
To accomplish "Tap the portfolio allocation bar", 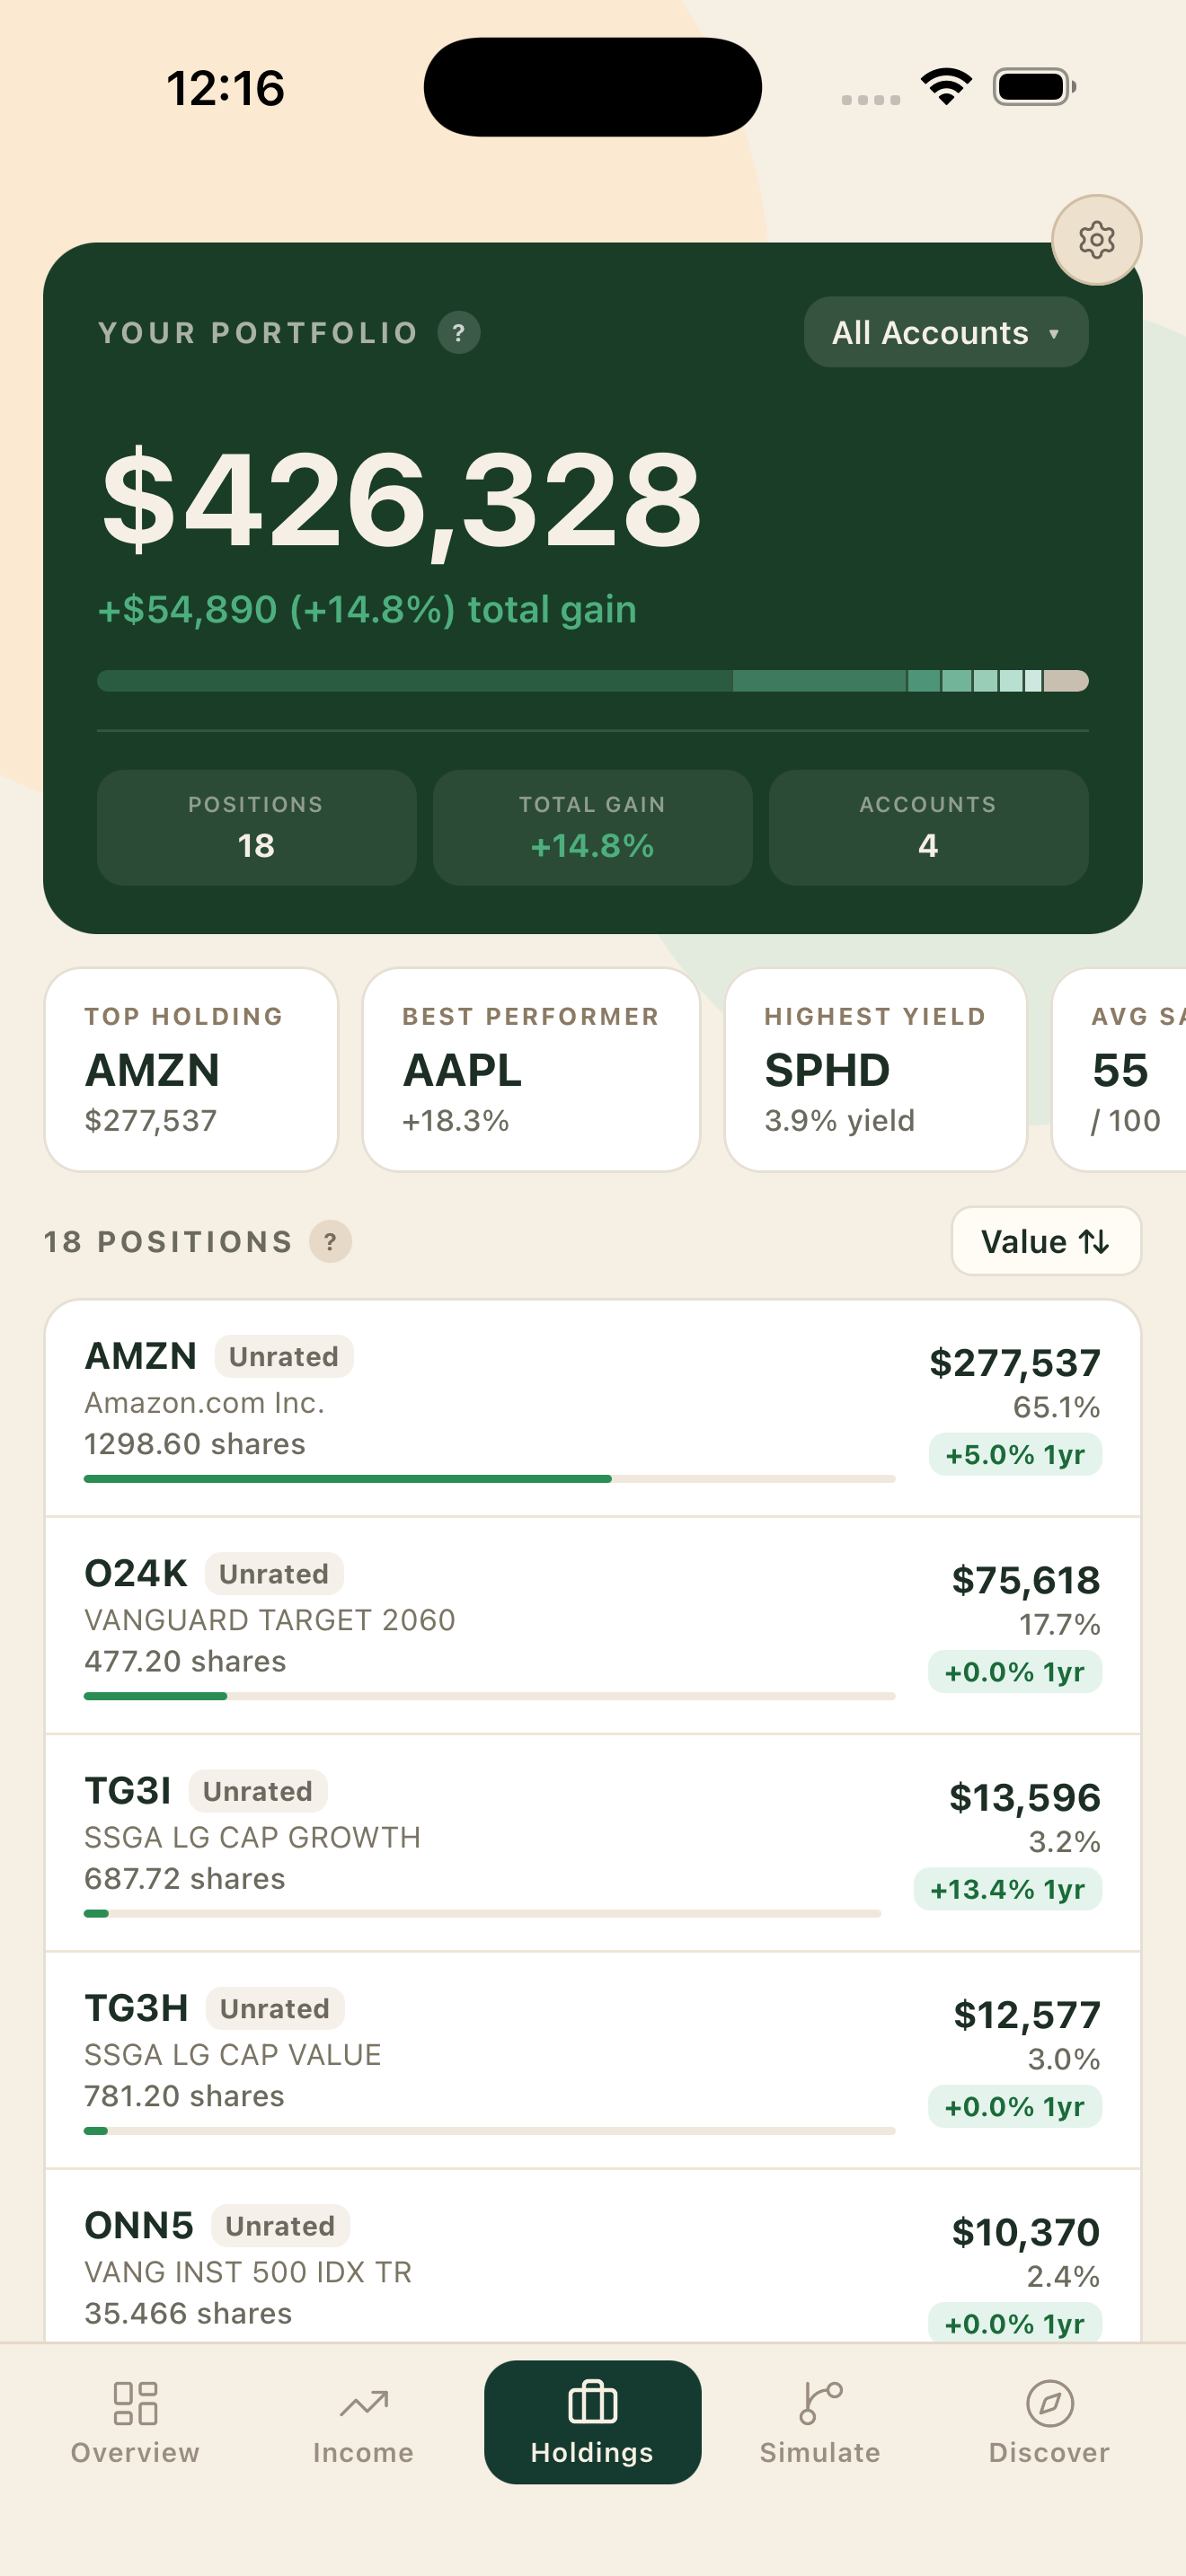I will pos(593,681).
